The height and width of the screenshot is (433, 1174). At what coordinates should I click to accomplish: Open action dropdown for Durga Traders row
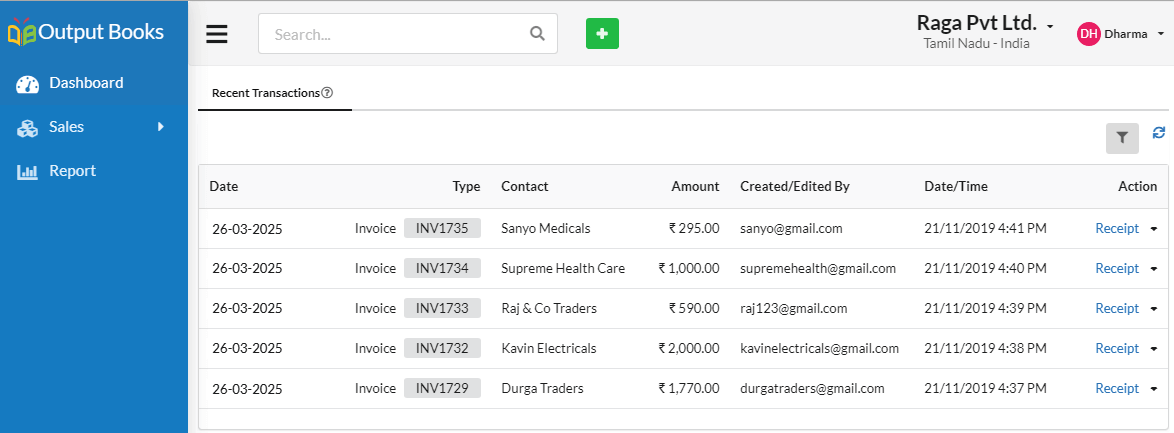coord(1154,389)
